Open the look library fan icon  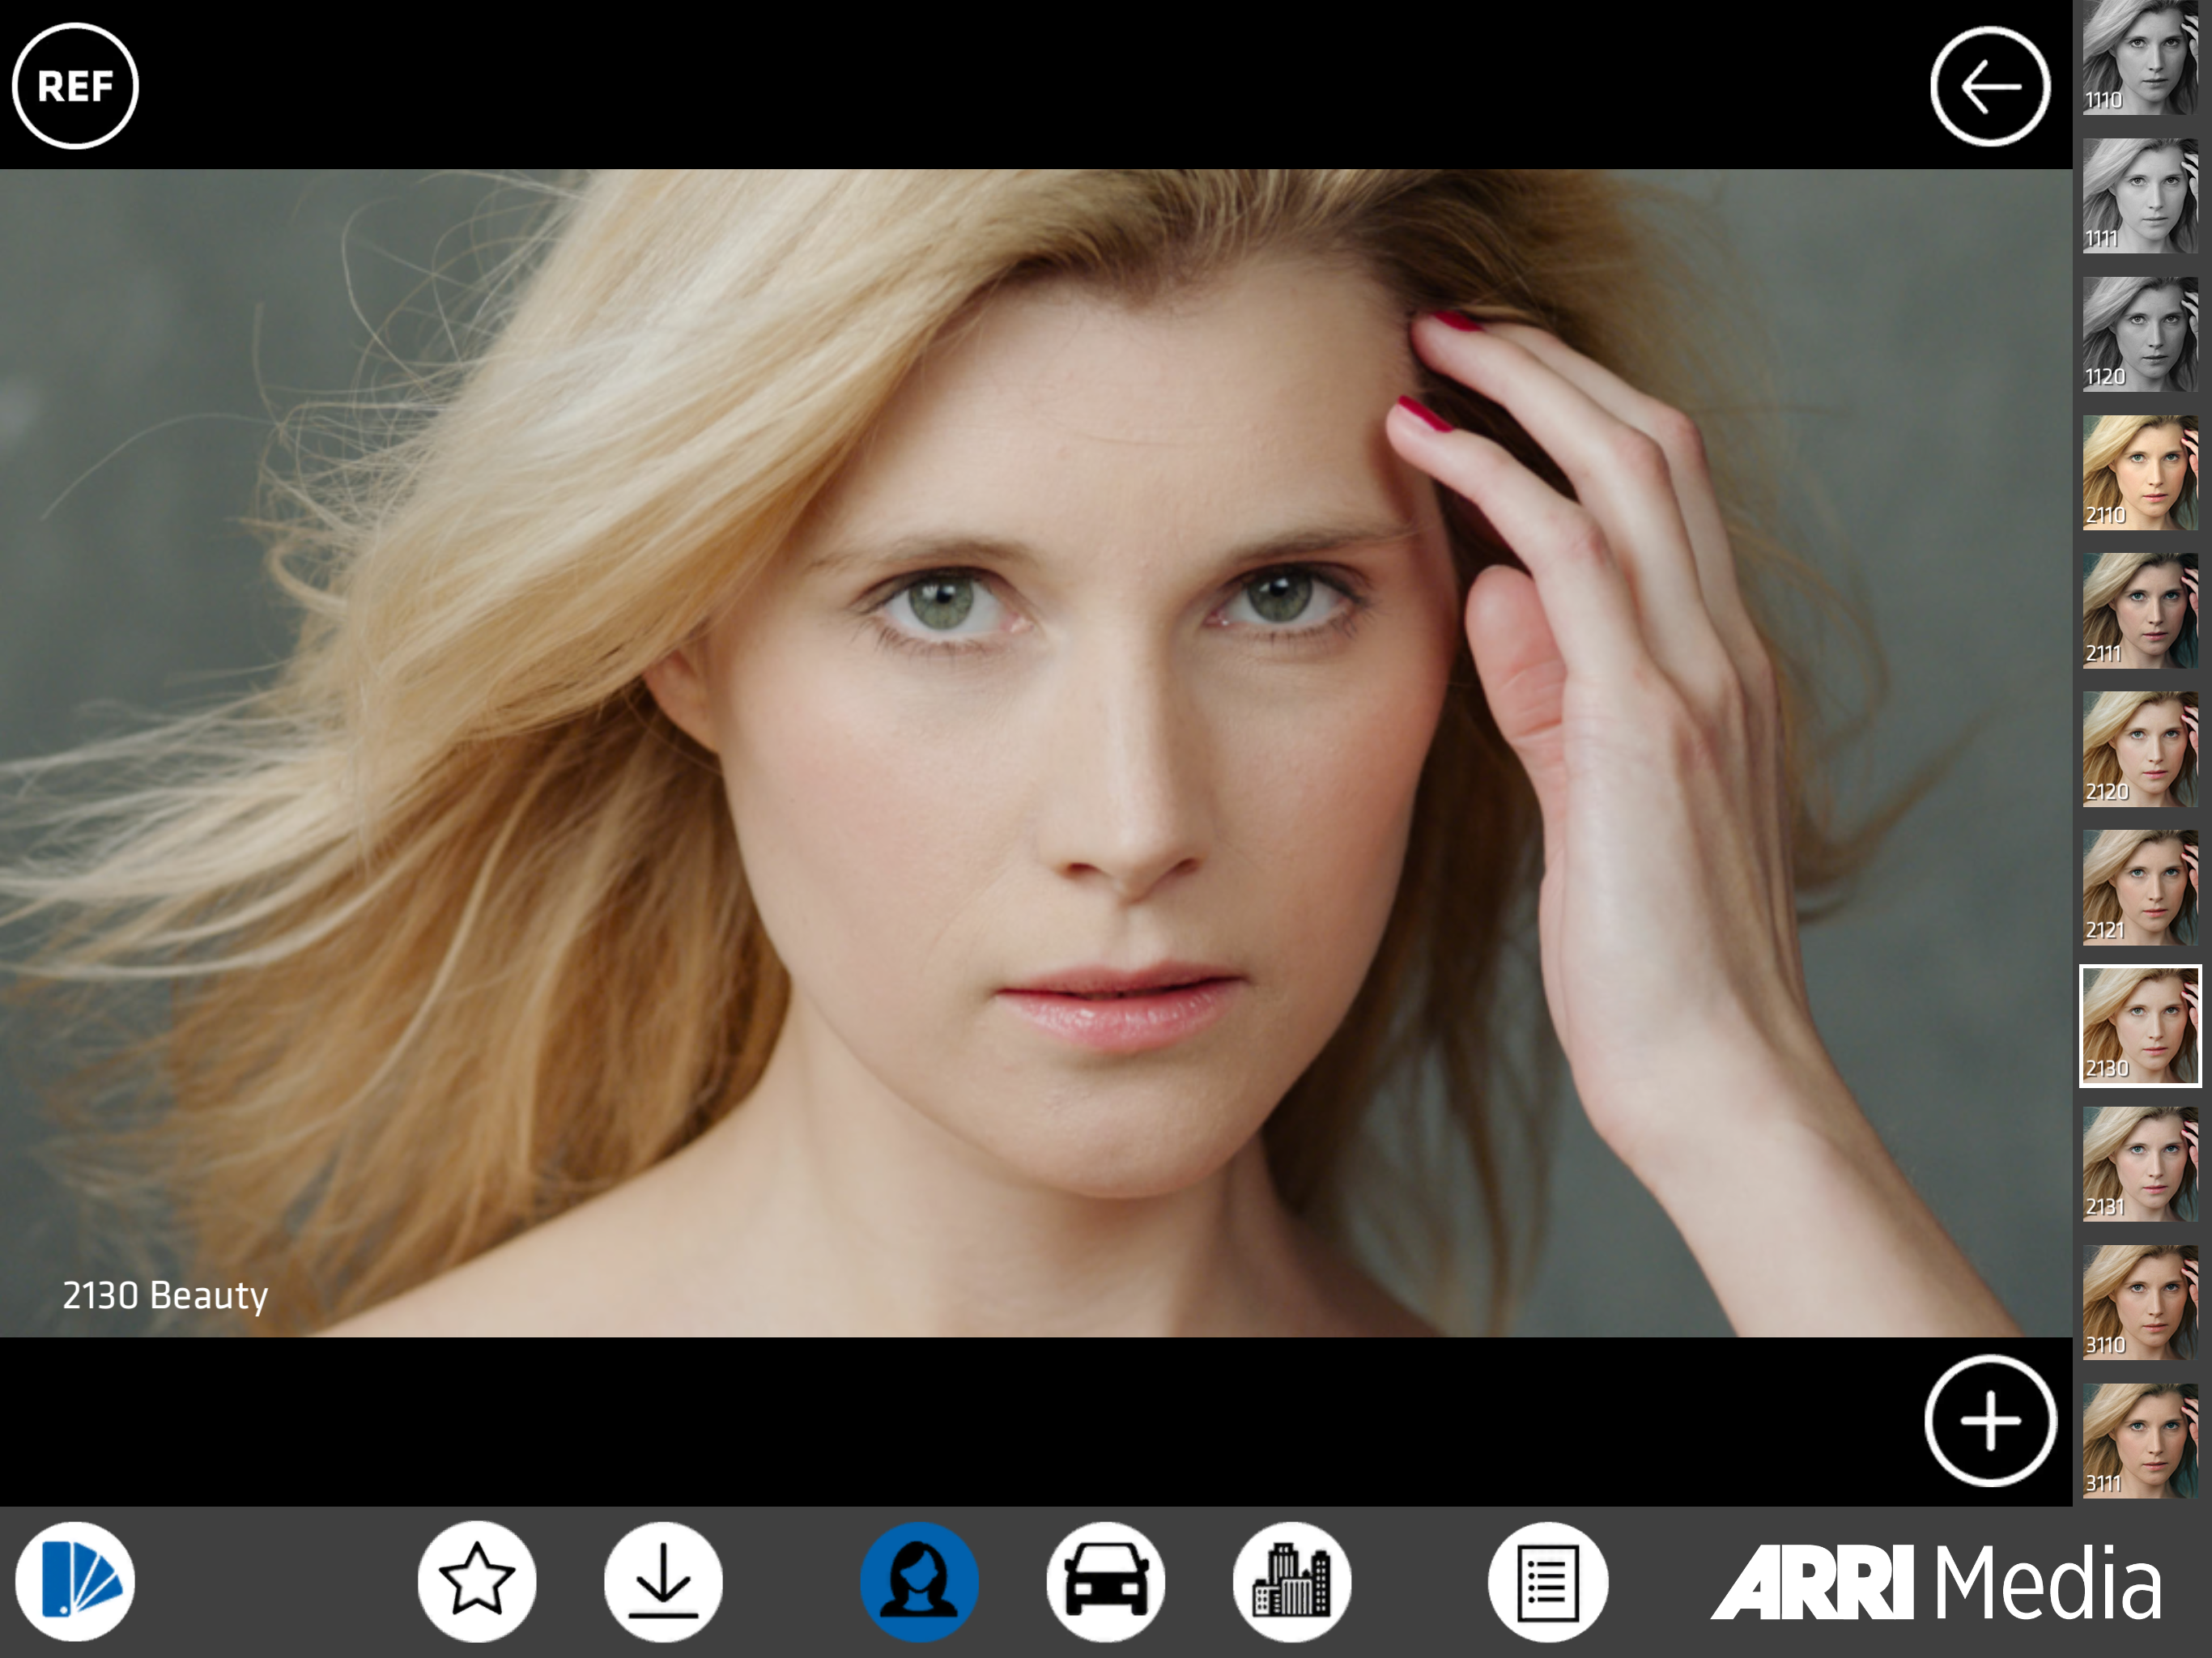(75, 1581)
